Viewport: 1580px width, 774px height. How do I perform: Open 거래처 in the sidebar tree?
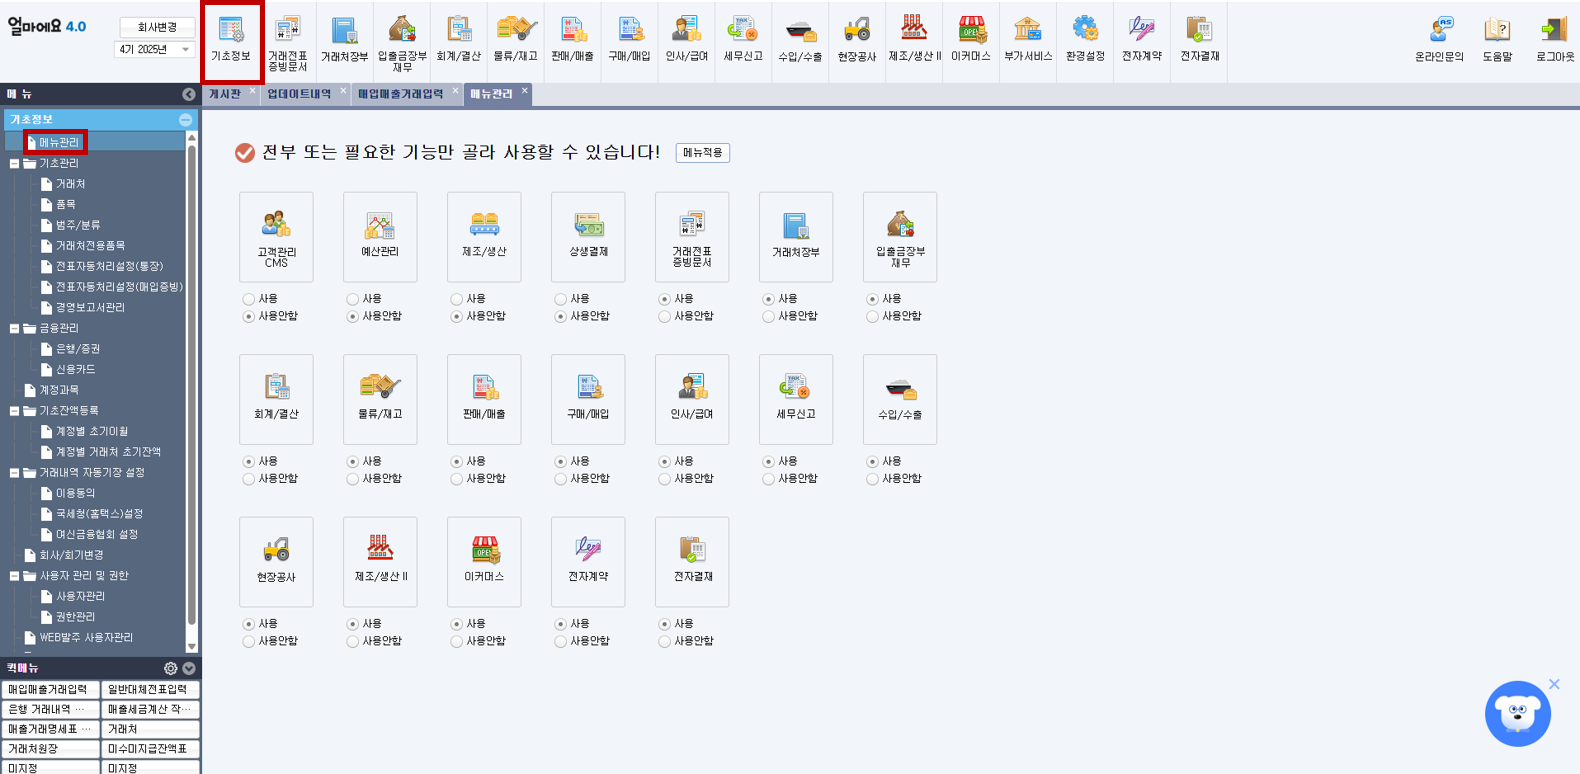click(x=70, y=184)
